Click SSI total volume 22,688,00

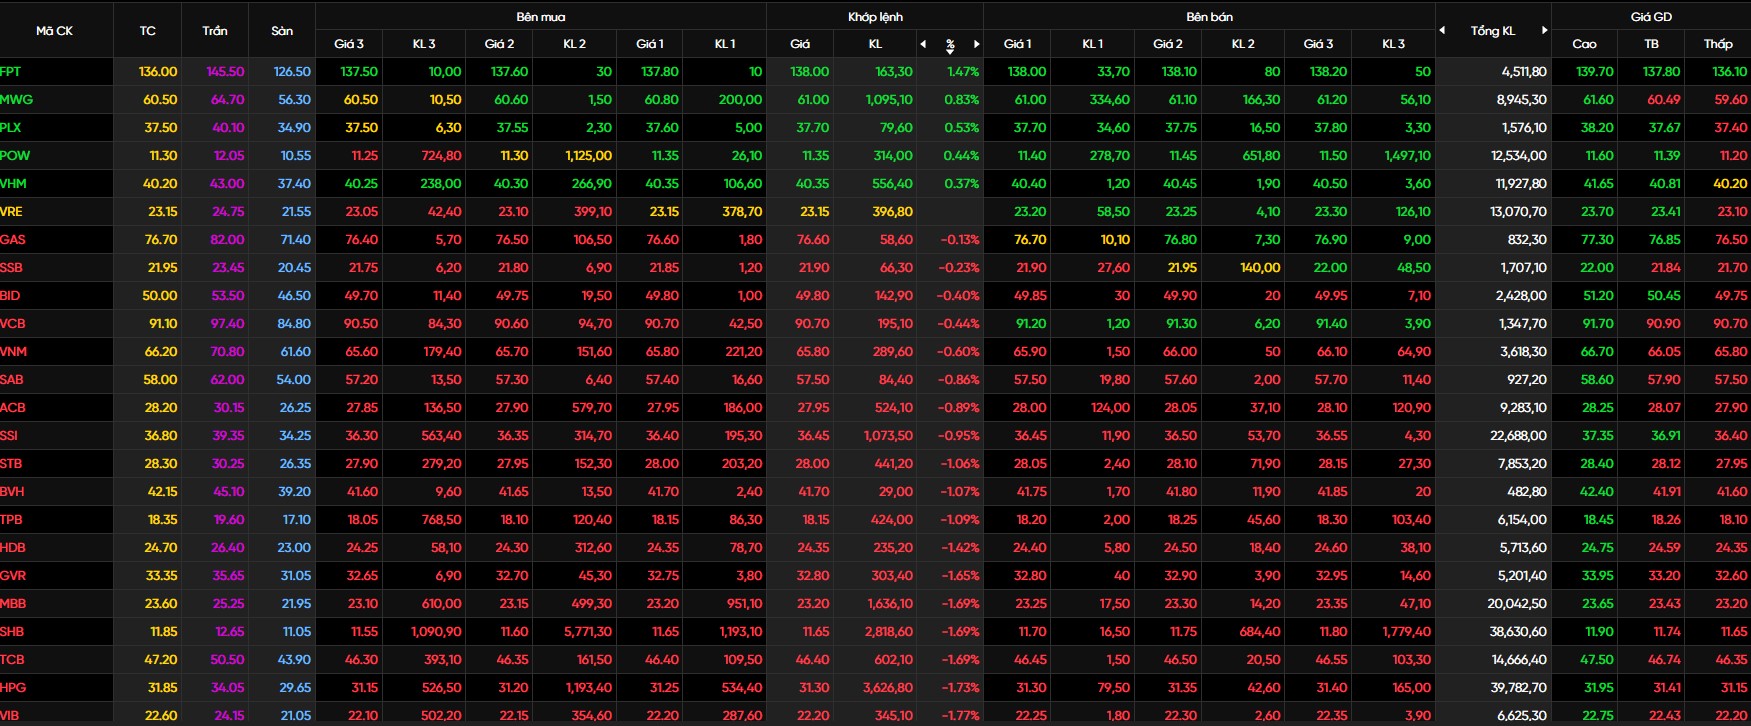click(x=1518, y=436)
